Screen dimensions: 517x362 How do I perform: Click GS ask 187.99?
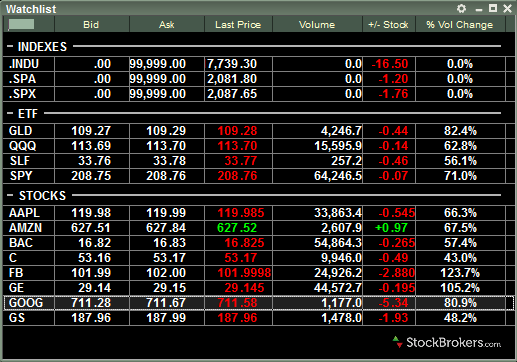tap(166, 318)
